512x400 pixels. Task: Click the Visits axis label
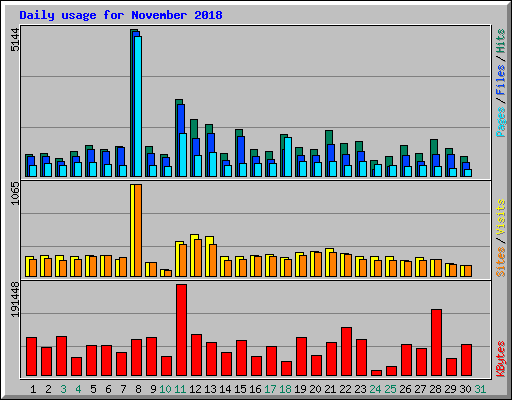(x=500, y=217)
